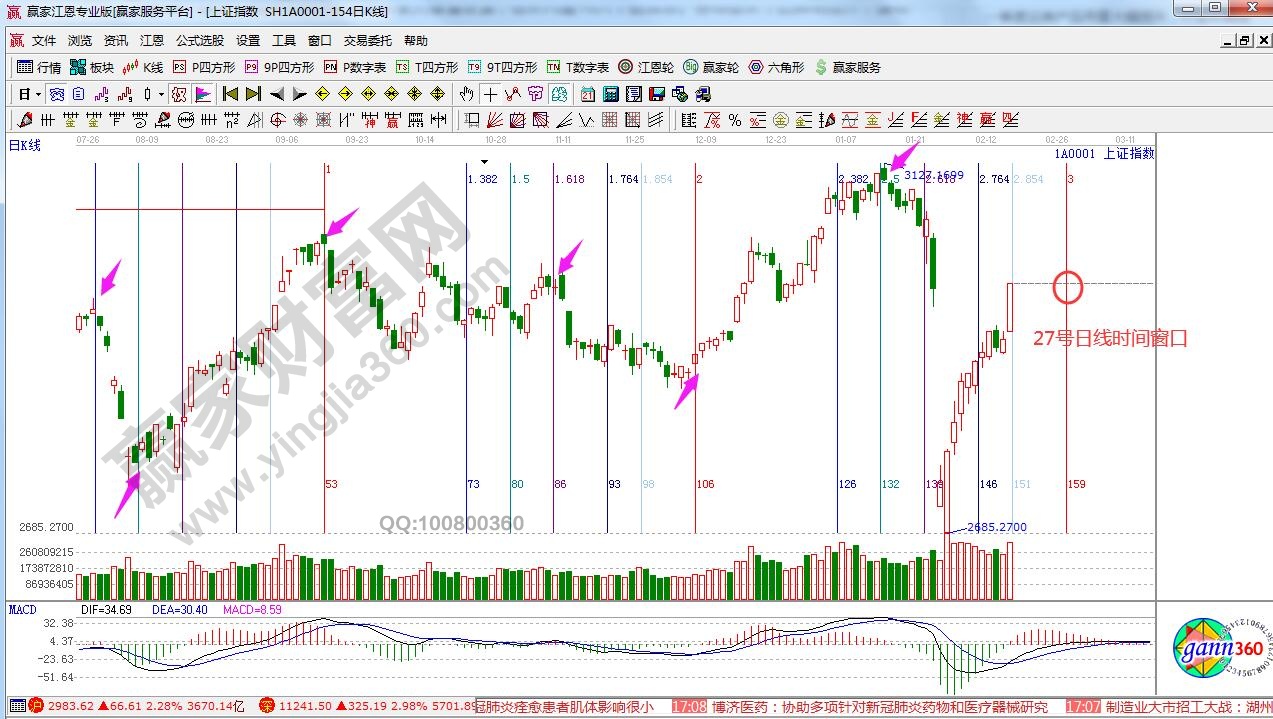Click the 赢家服务 button
This screenshot has height=719, width=1273.
coord(848,67)
